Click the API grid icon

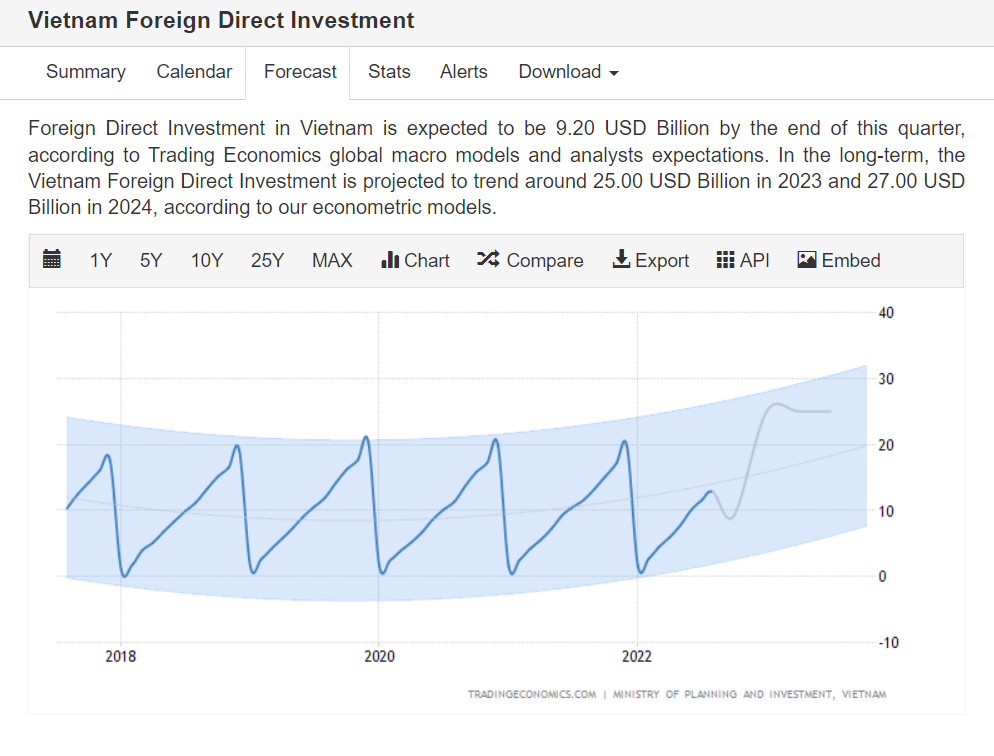click(x=726, y=260)
